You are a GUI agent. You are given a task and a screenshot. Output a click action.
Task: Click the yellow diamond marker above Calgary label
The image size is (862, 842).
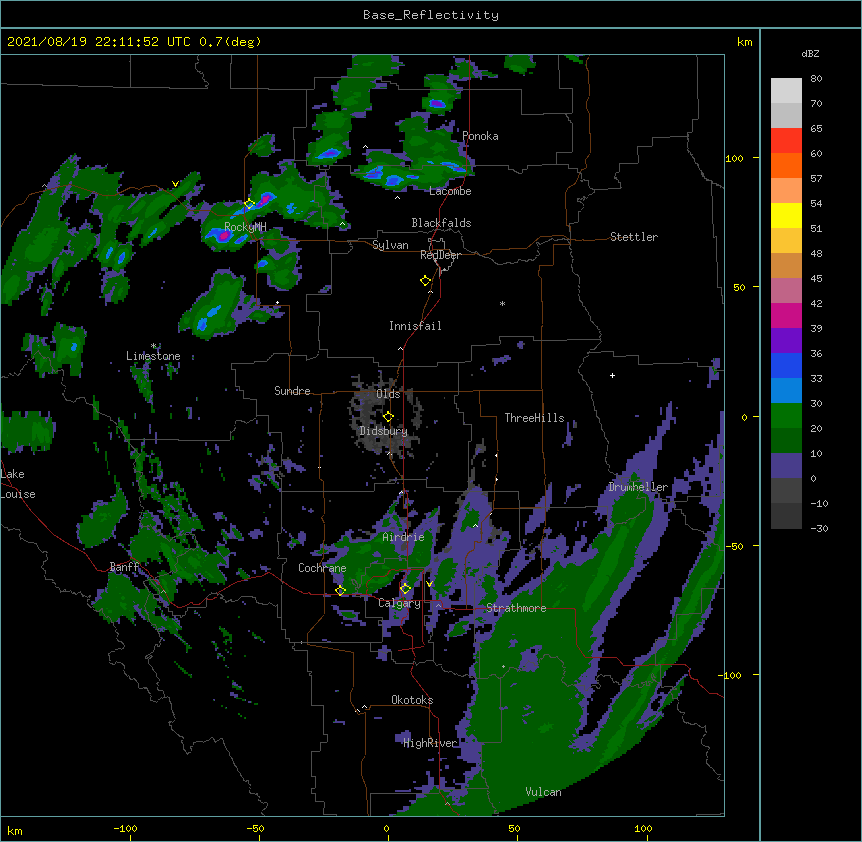point(405,589)
